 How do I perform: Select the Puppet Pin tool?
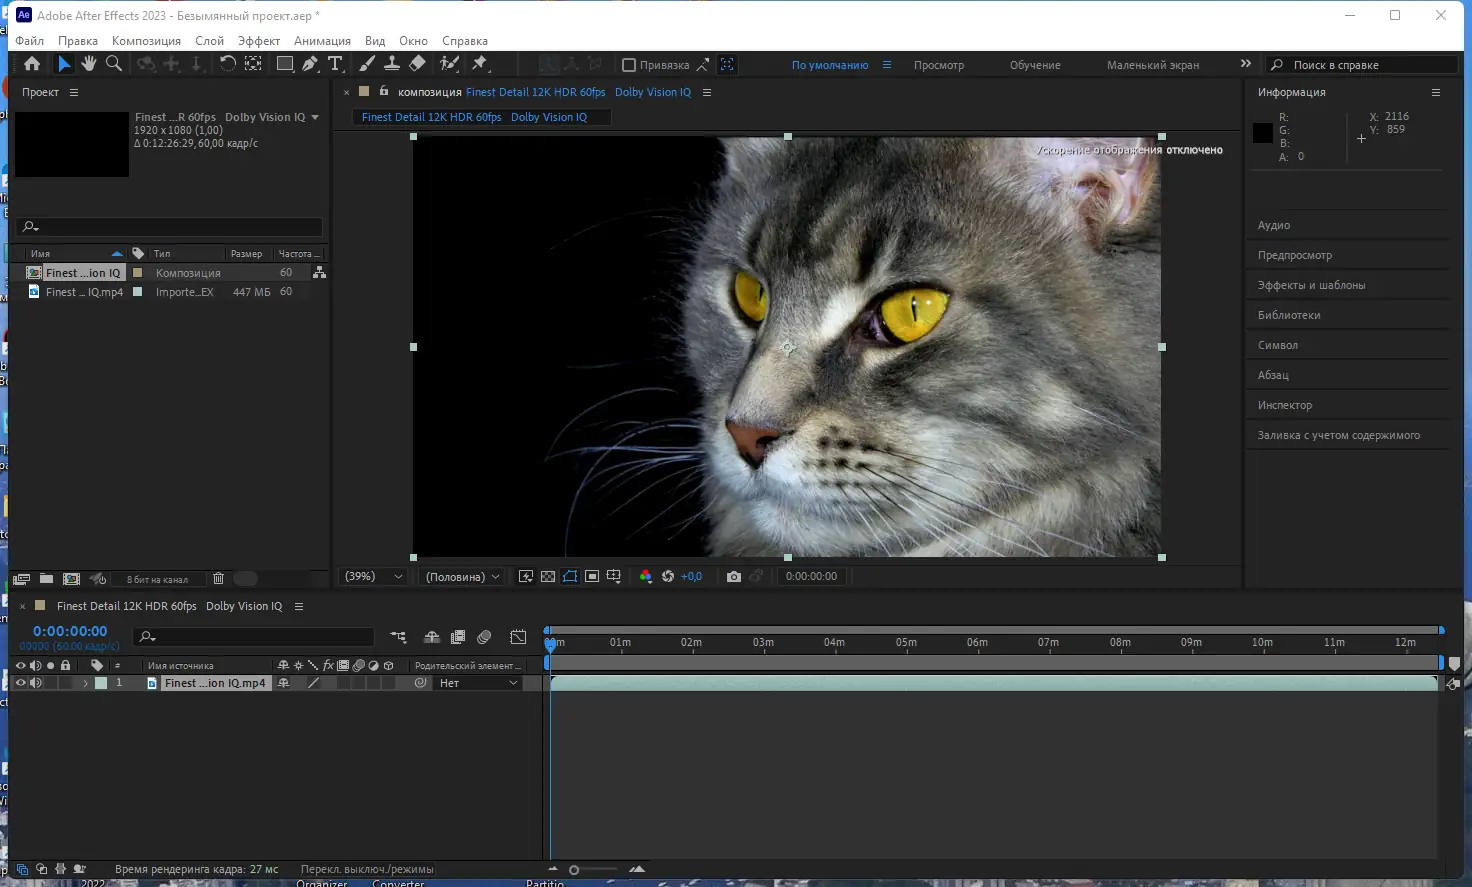[480, 64]
